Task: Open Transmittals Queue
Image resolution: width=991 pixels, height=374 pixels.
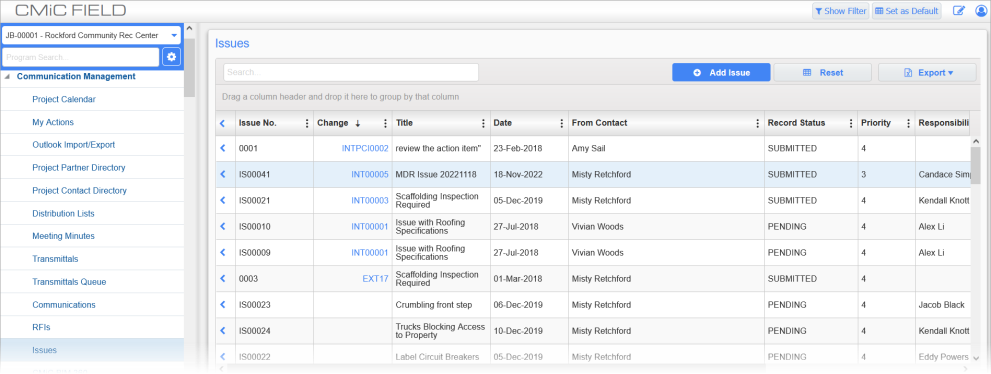Action: (69, 282)
